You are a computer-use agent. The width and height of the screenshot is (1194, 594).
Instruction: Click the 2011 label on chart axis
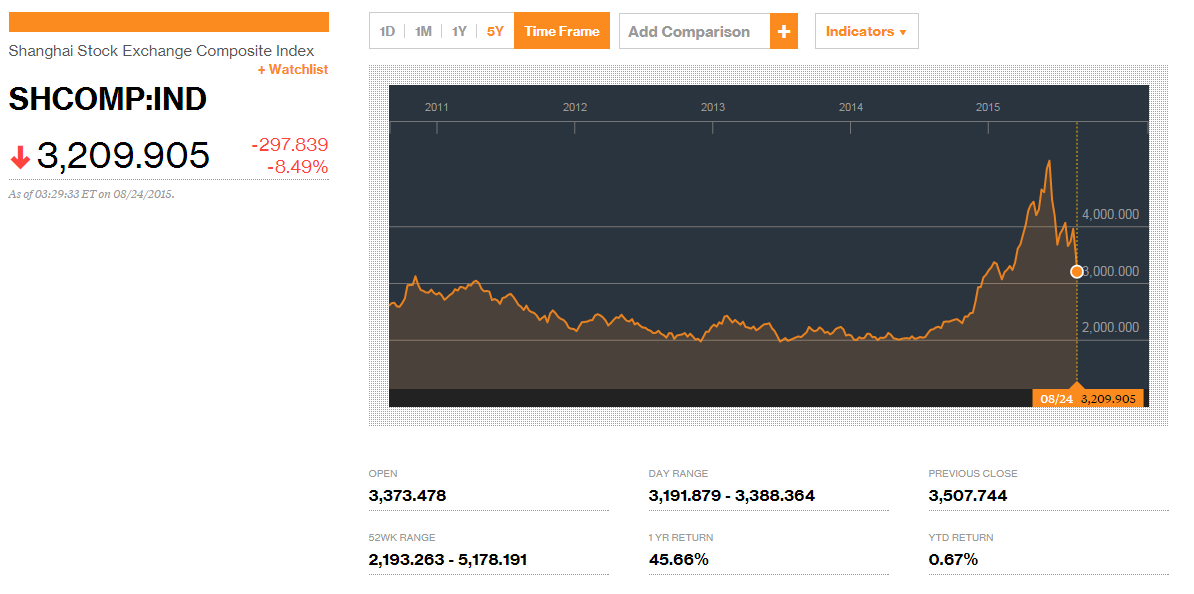pyautogui.click(x=436, y=107)
